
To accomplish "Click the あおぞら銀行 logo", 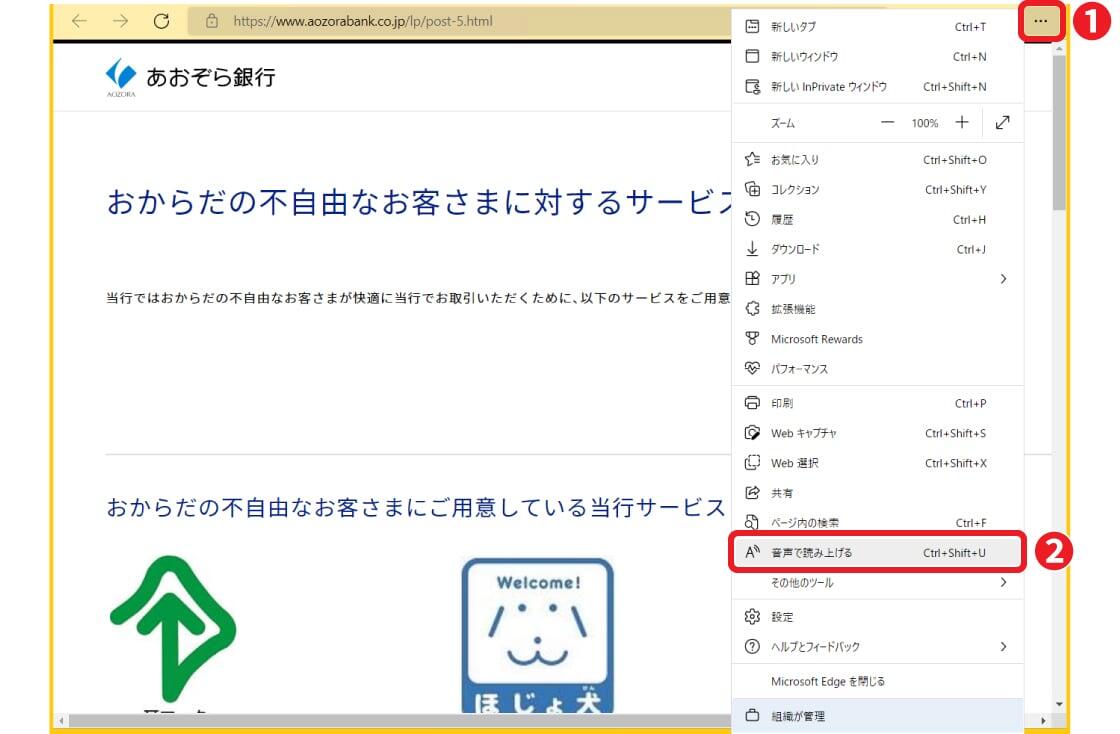I will coord(190,77).
